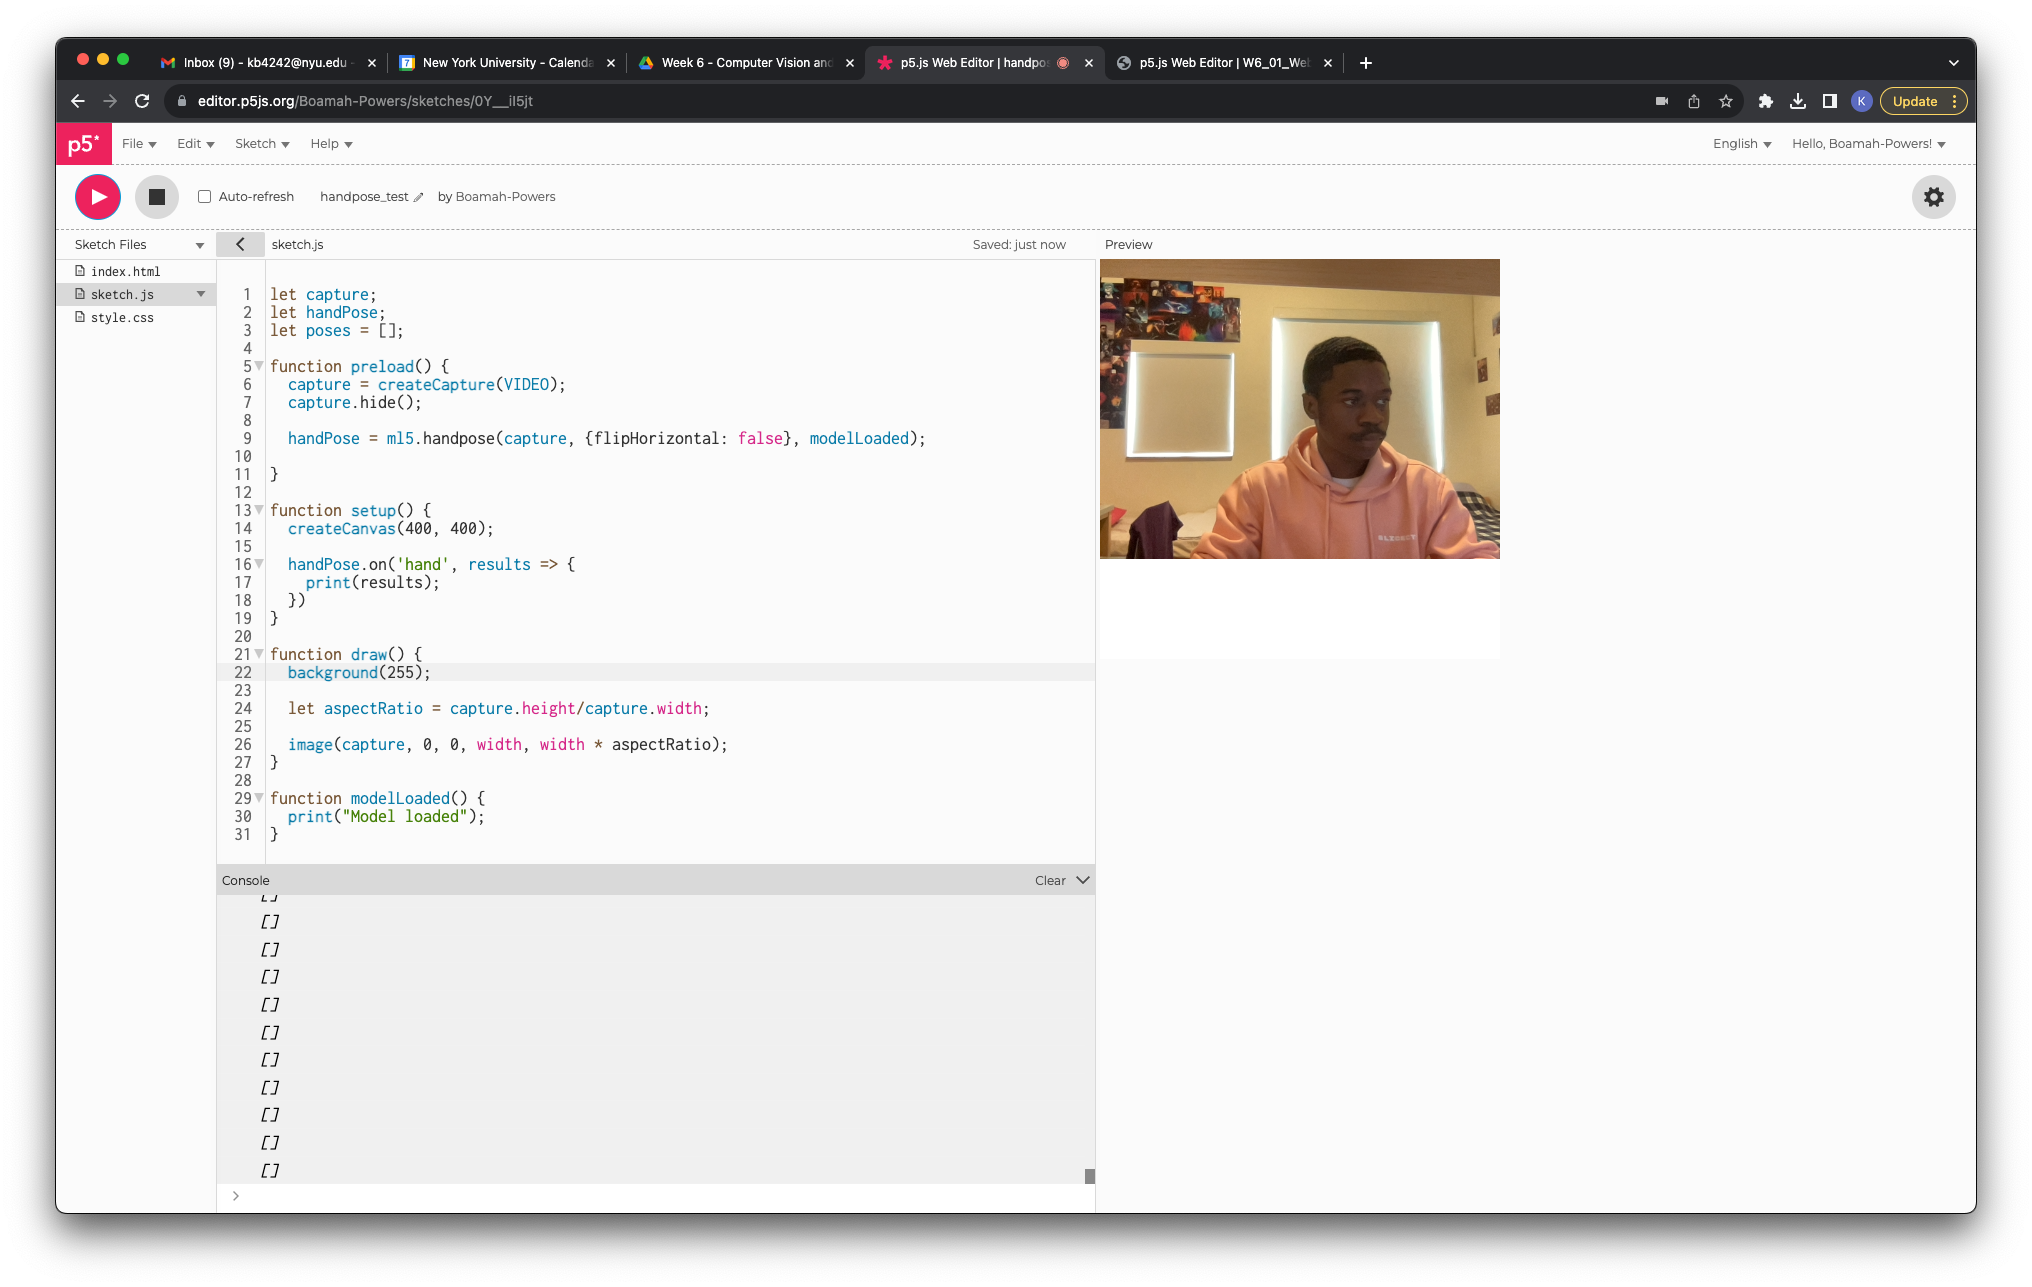The height and width of the screenshot is (1287, 2032).
Task: Reload the browser page
Action: [142, 101]
